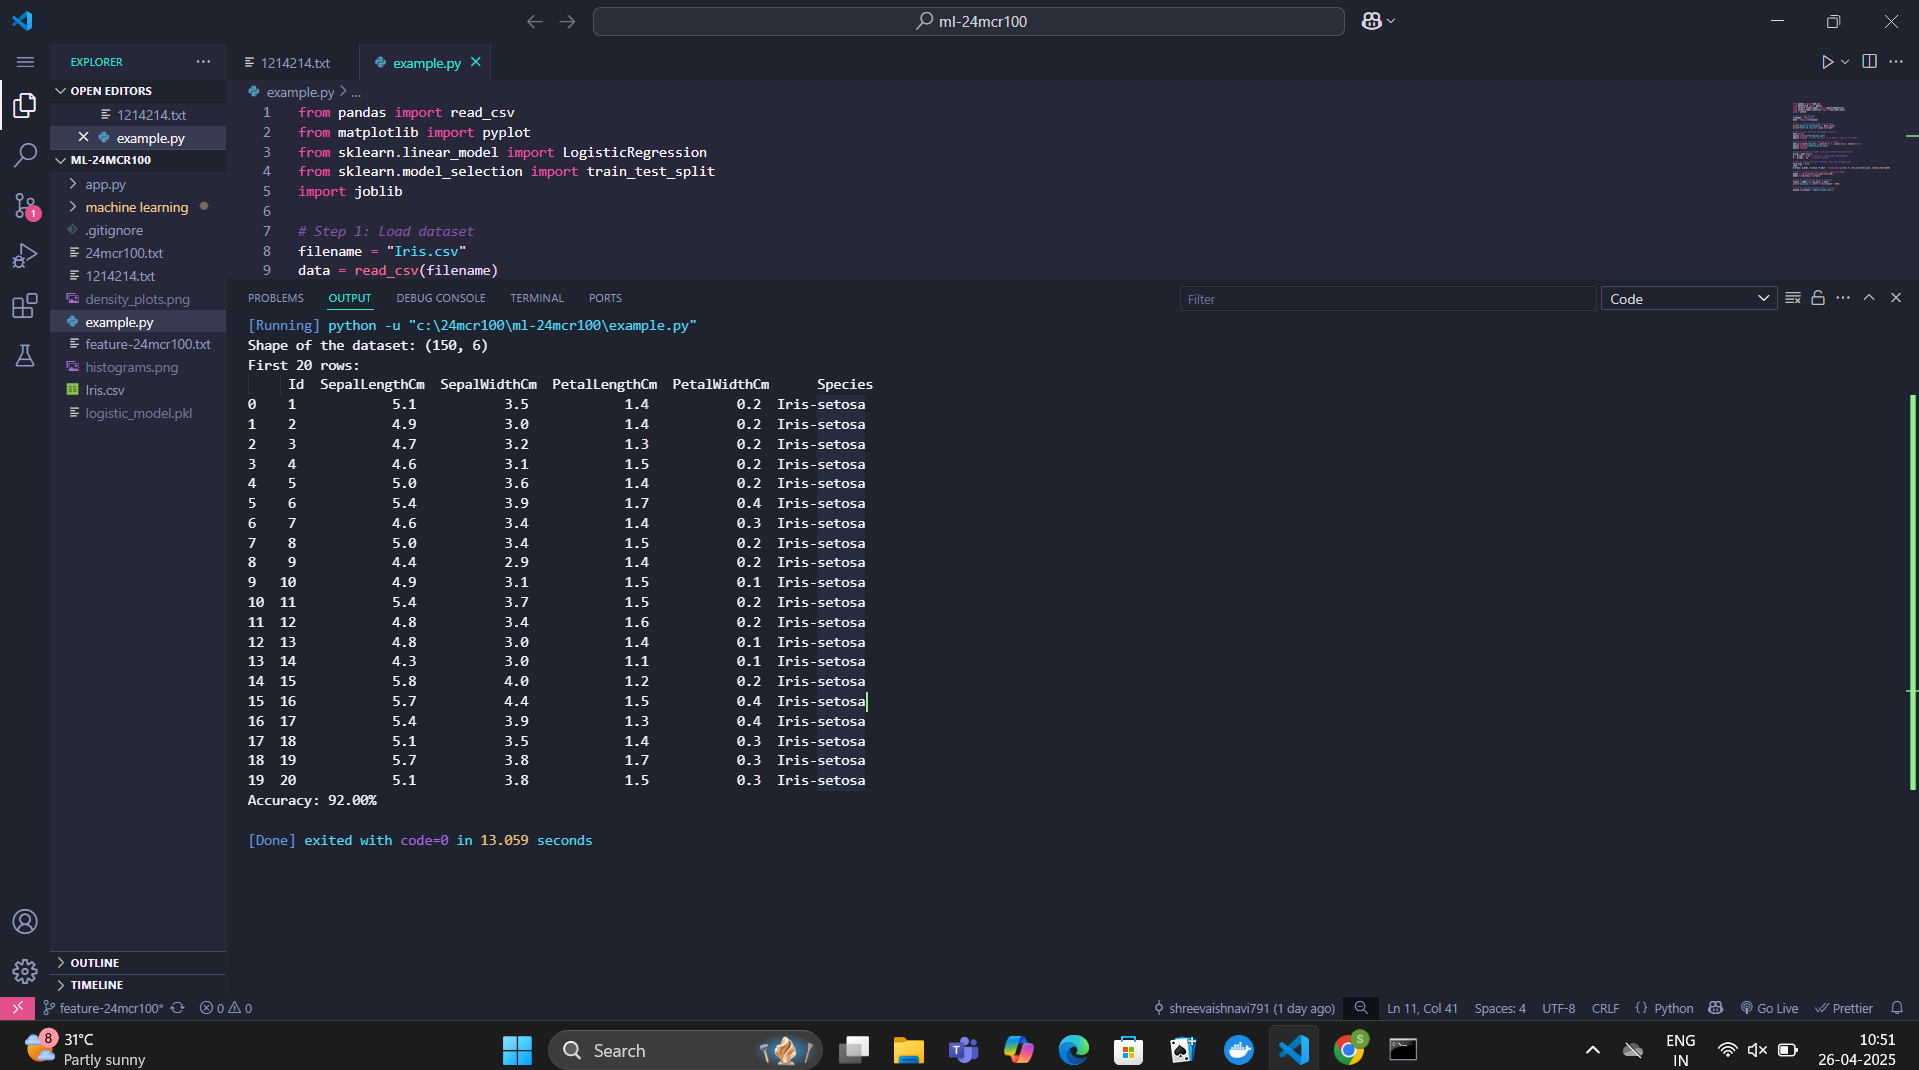Go forward in navigation history
Viewport: 1919px width, 1070px height.
coord(568,21)
